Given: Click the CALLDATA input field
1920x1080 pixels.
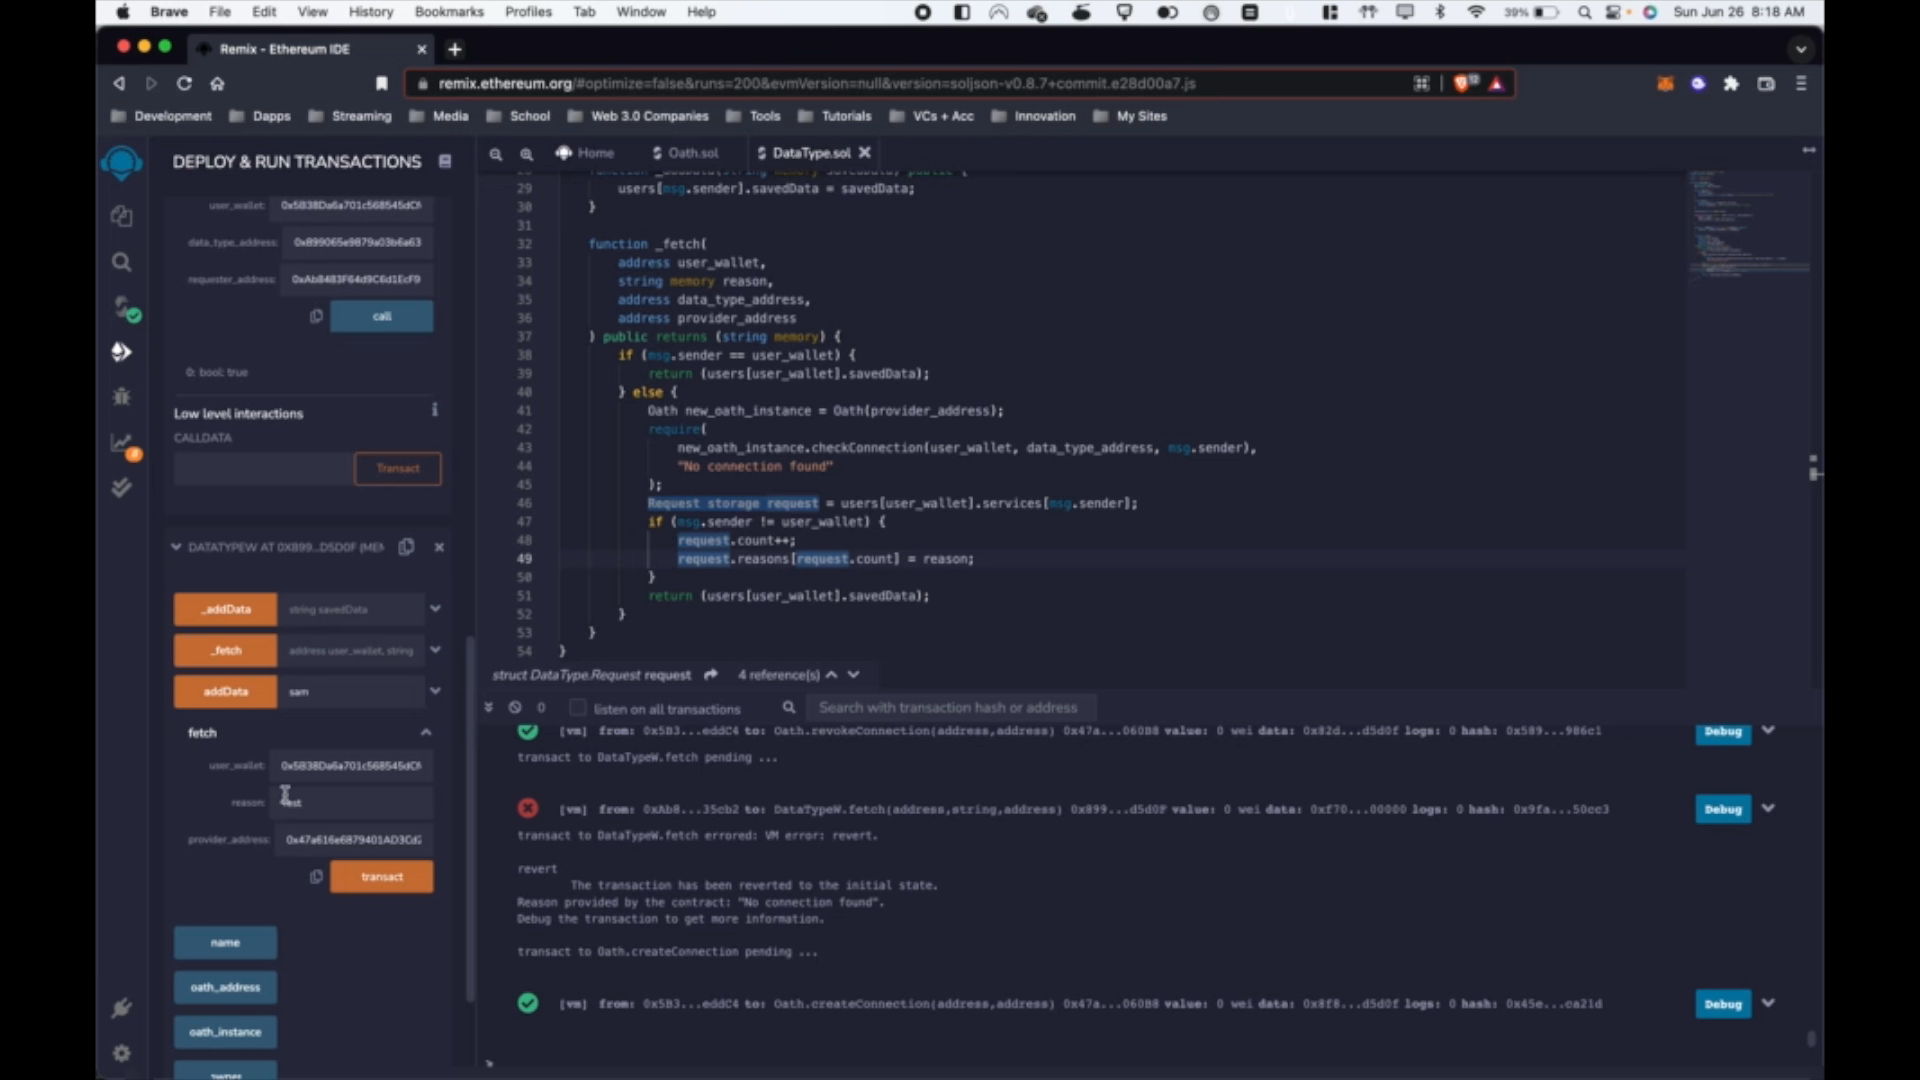Looking at the screenshot, I should (x=264, y=469).
